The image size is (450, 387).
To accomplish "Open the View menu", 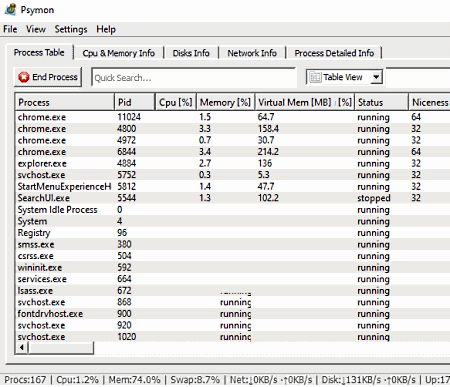I will click(x=36, y=29).
